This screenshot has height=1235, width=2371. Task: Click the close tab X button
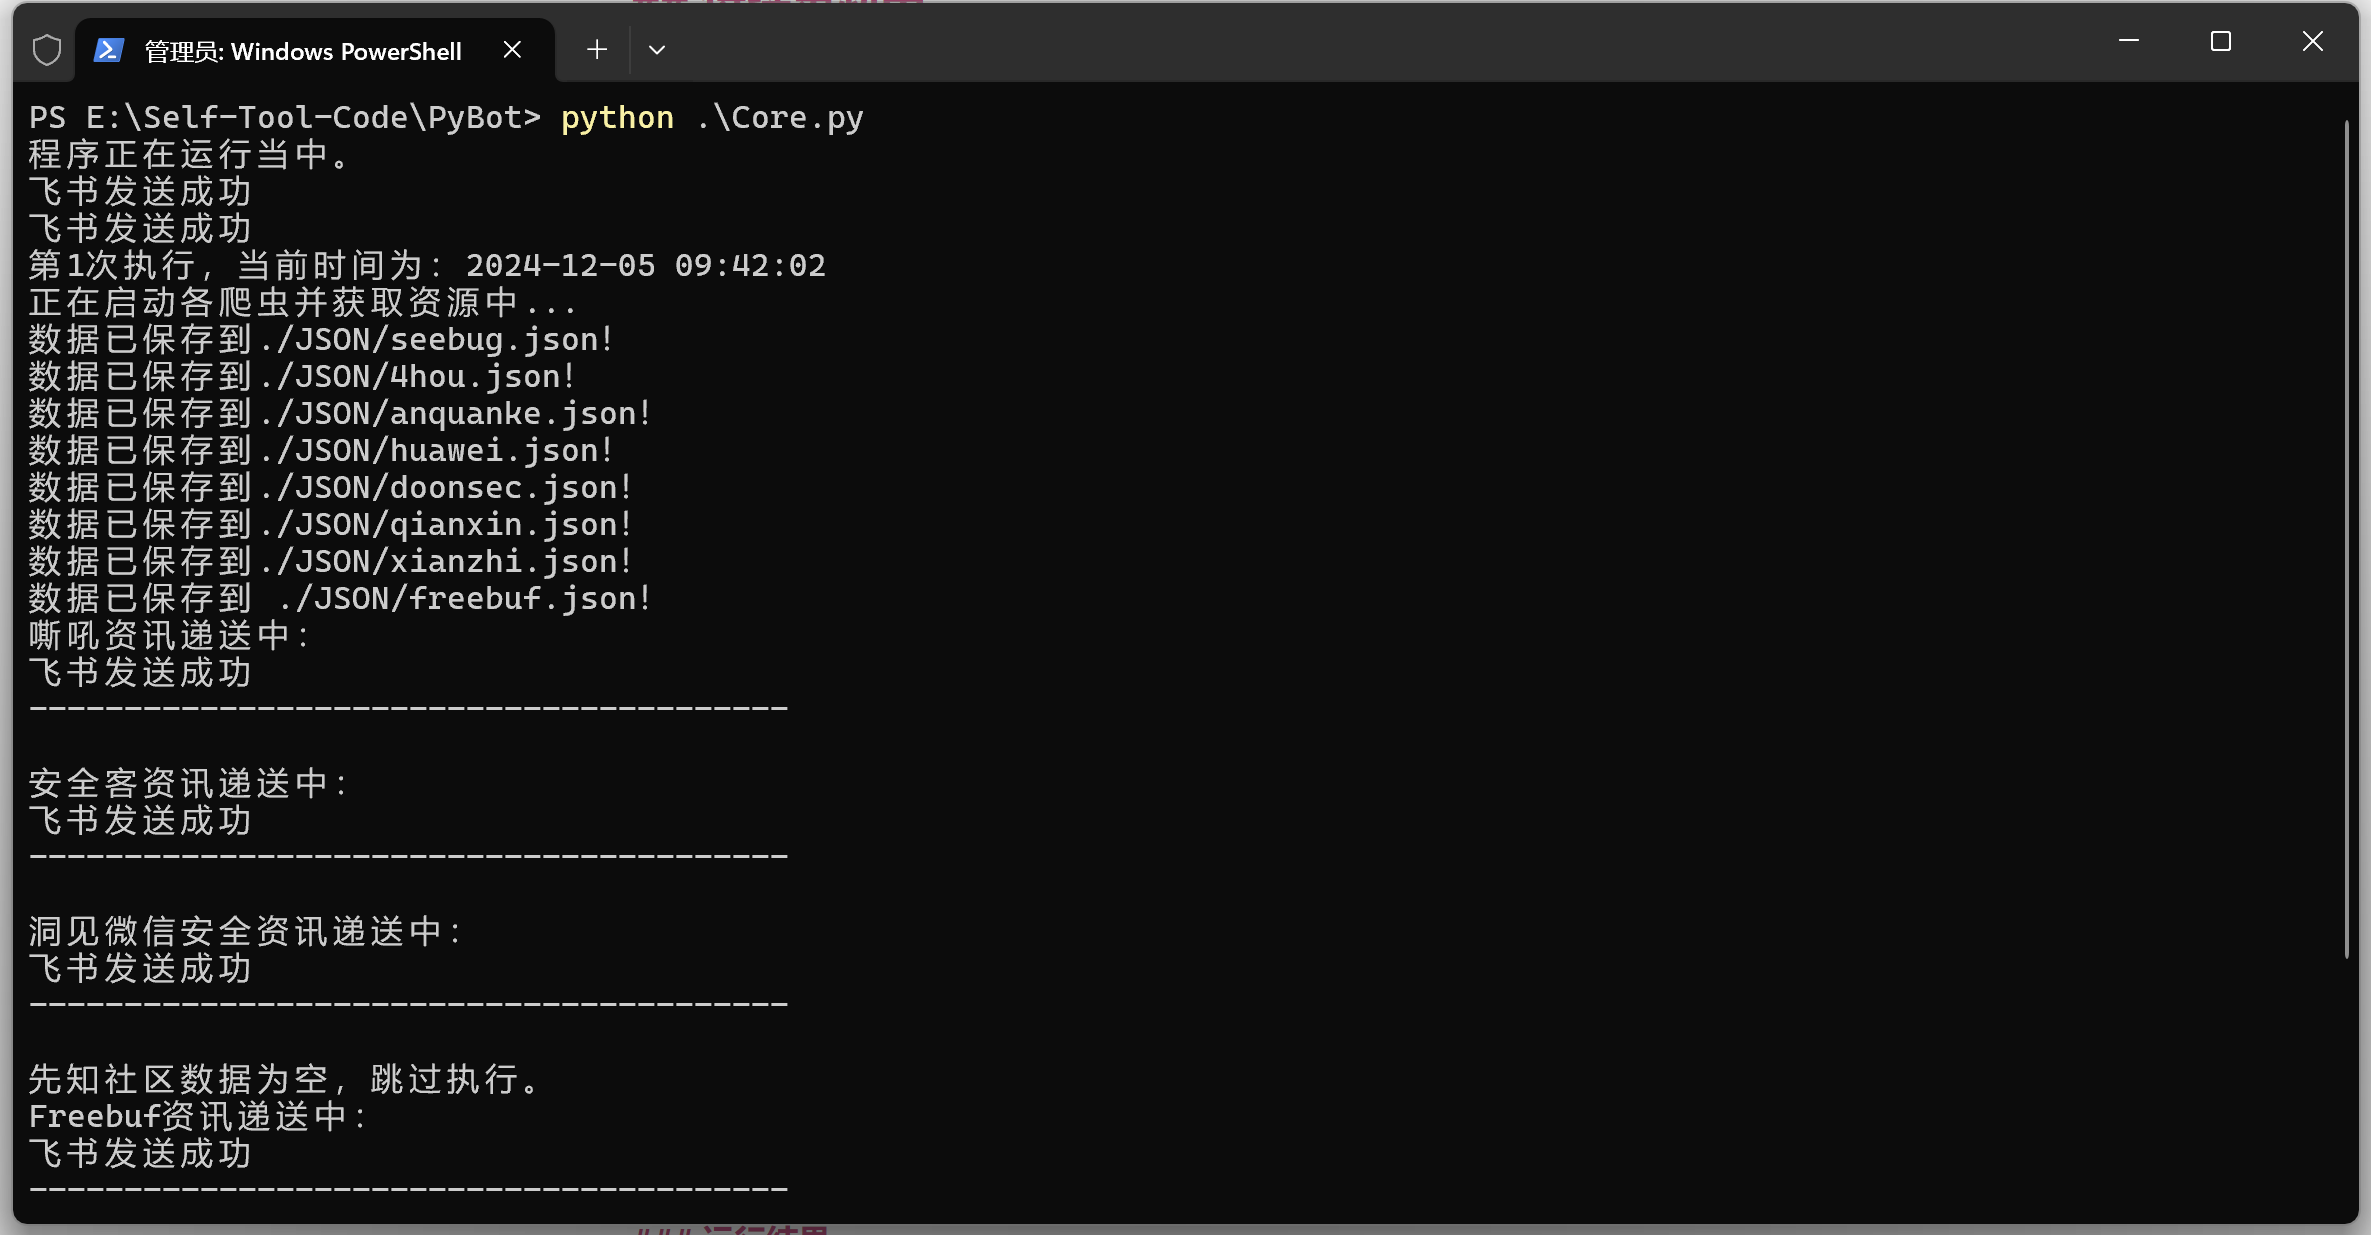coord(508,47)
